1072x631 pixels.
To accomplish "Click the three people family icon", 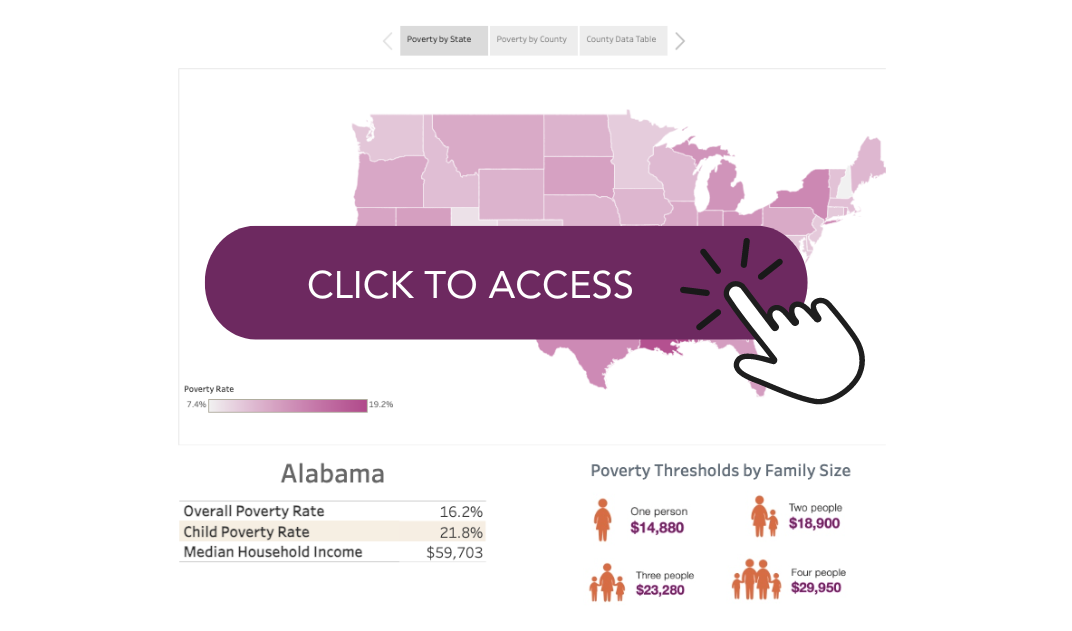I will click(606, 582).
